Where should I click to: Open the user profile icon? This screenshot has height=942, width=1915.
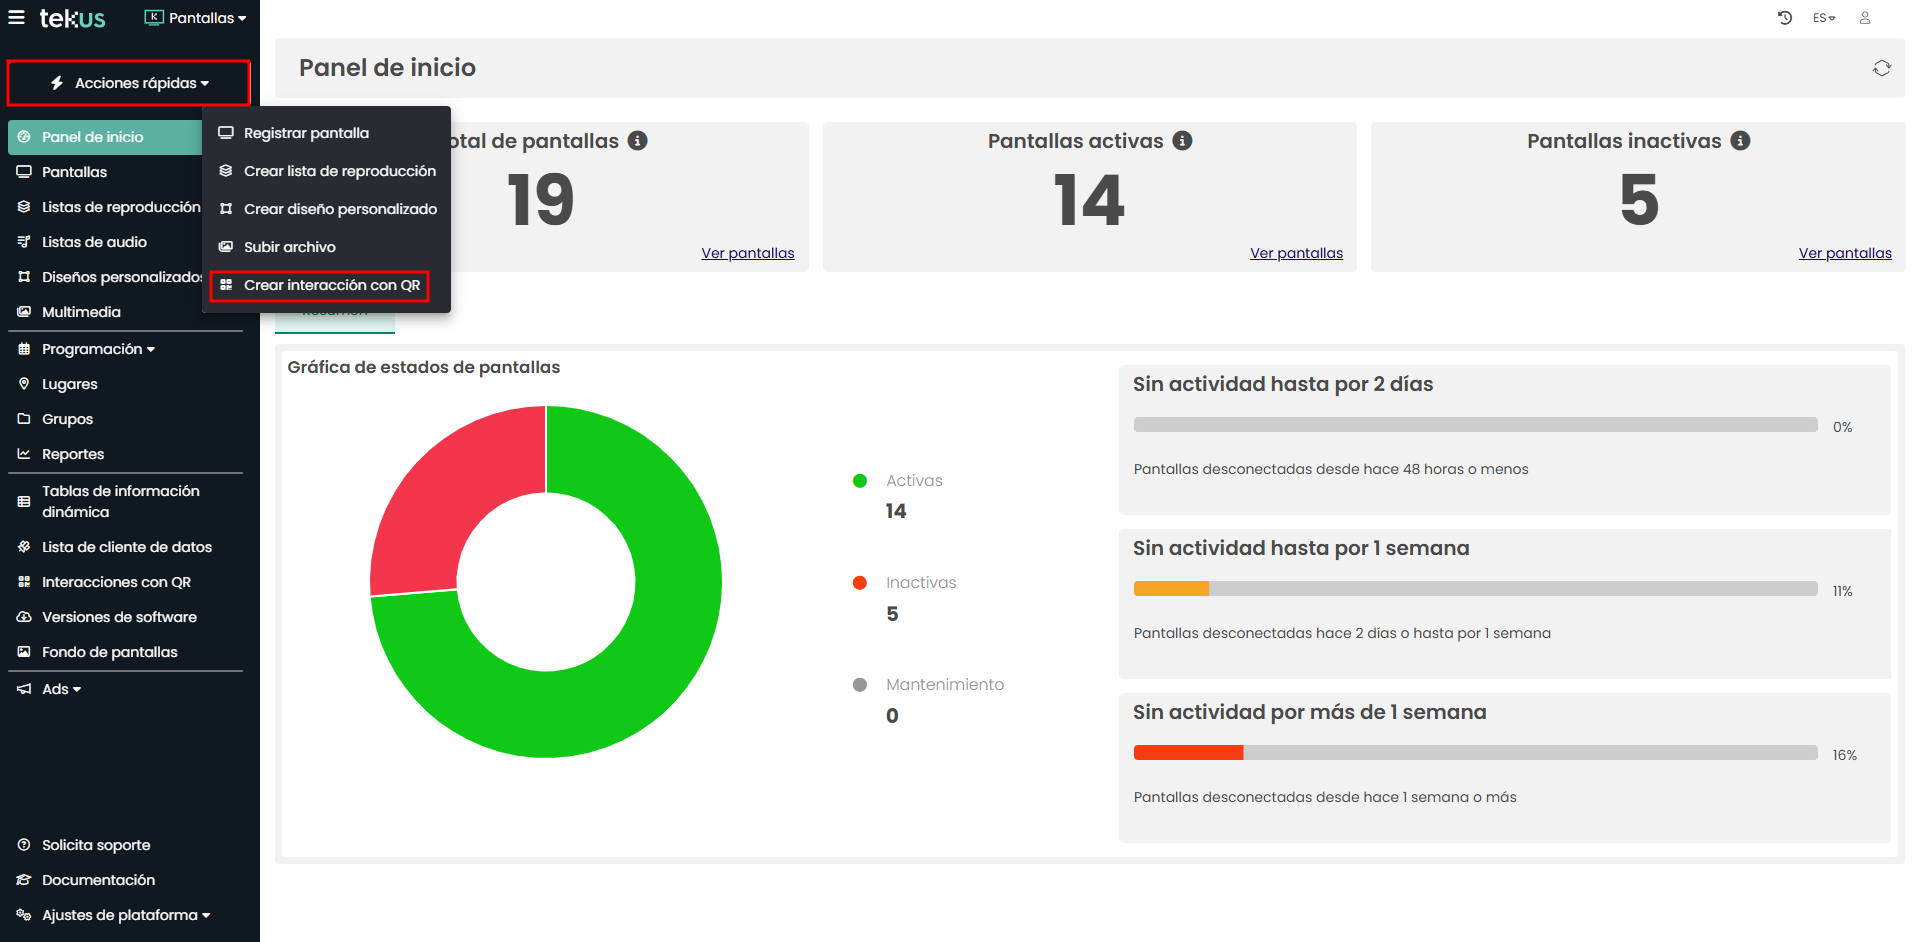pyautogui.click(x=1865, y=18)
